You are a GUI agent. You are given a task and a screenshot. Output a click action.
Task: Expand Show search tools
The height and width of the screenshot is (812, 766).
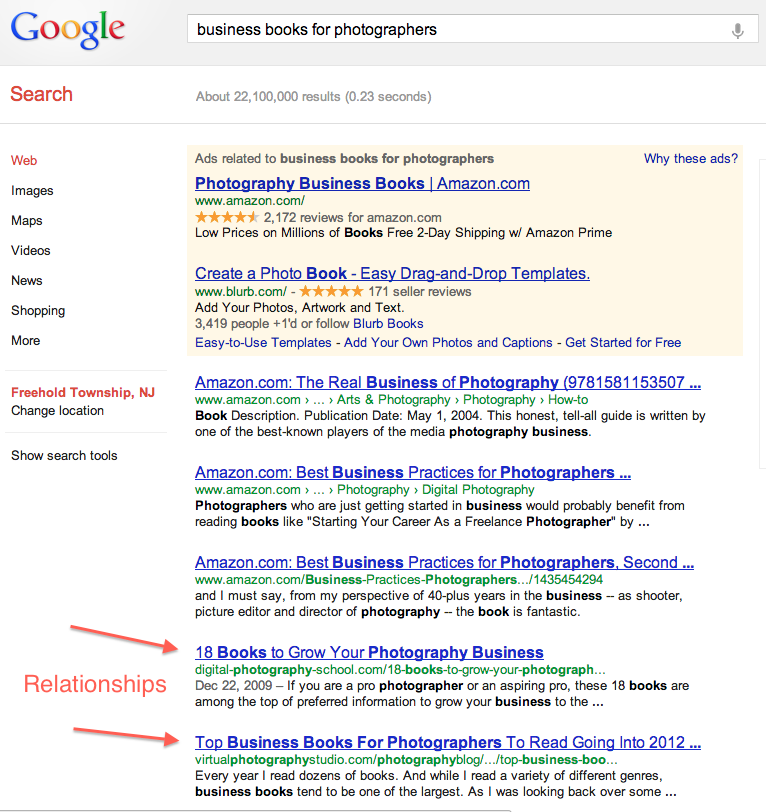point(64,456)
